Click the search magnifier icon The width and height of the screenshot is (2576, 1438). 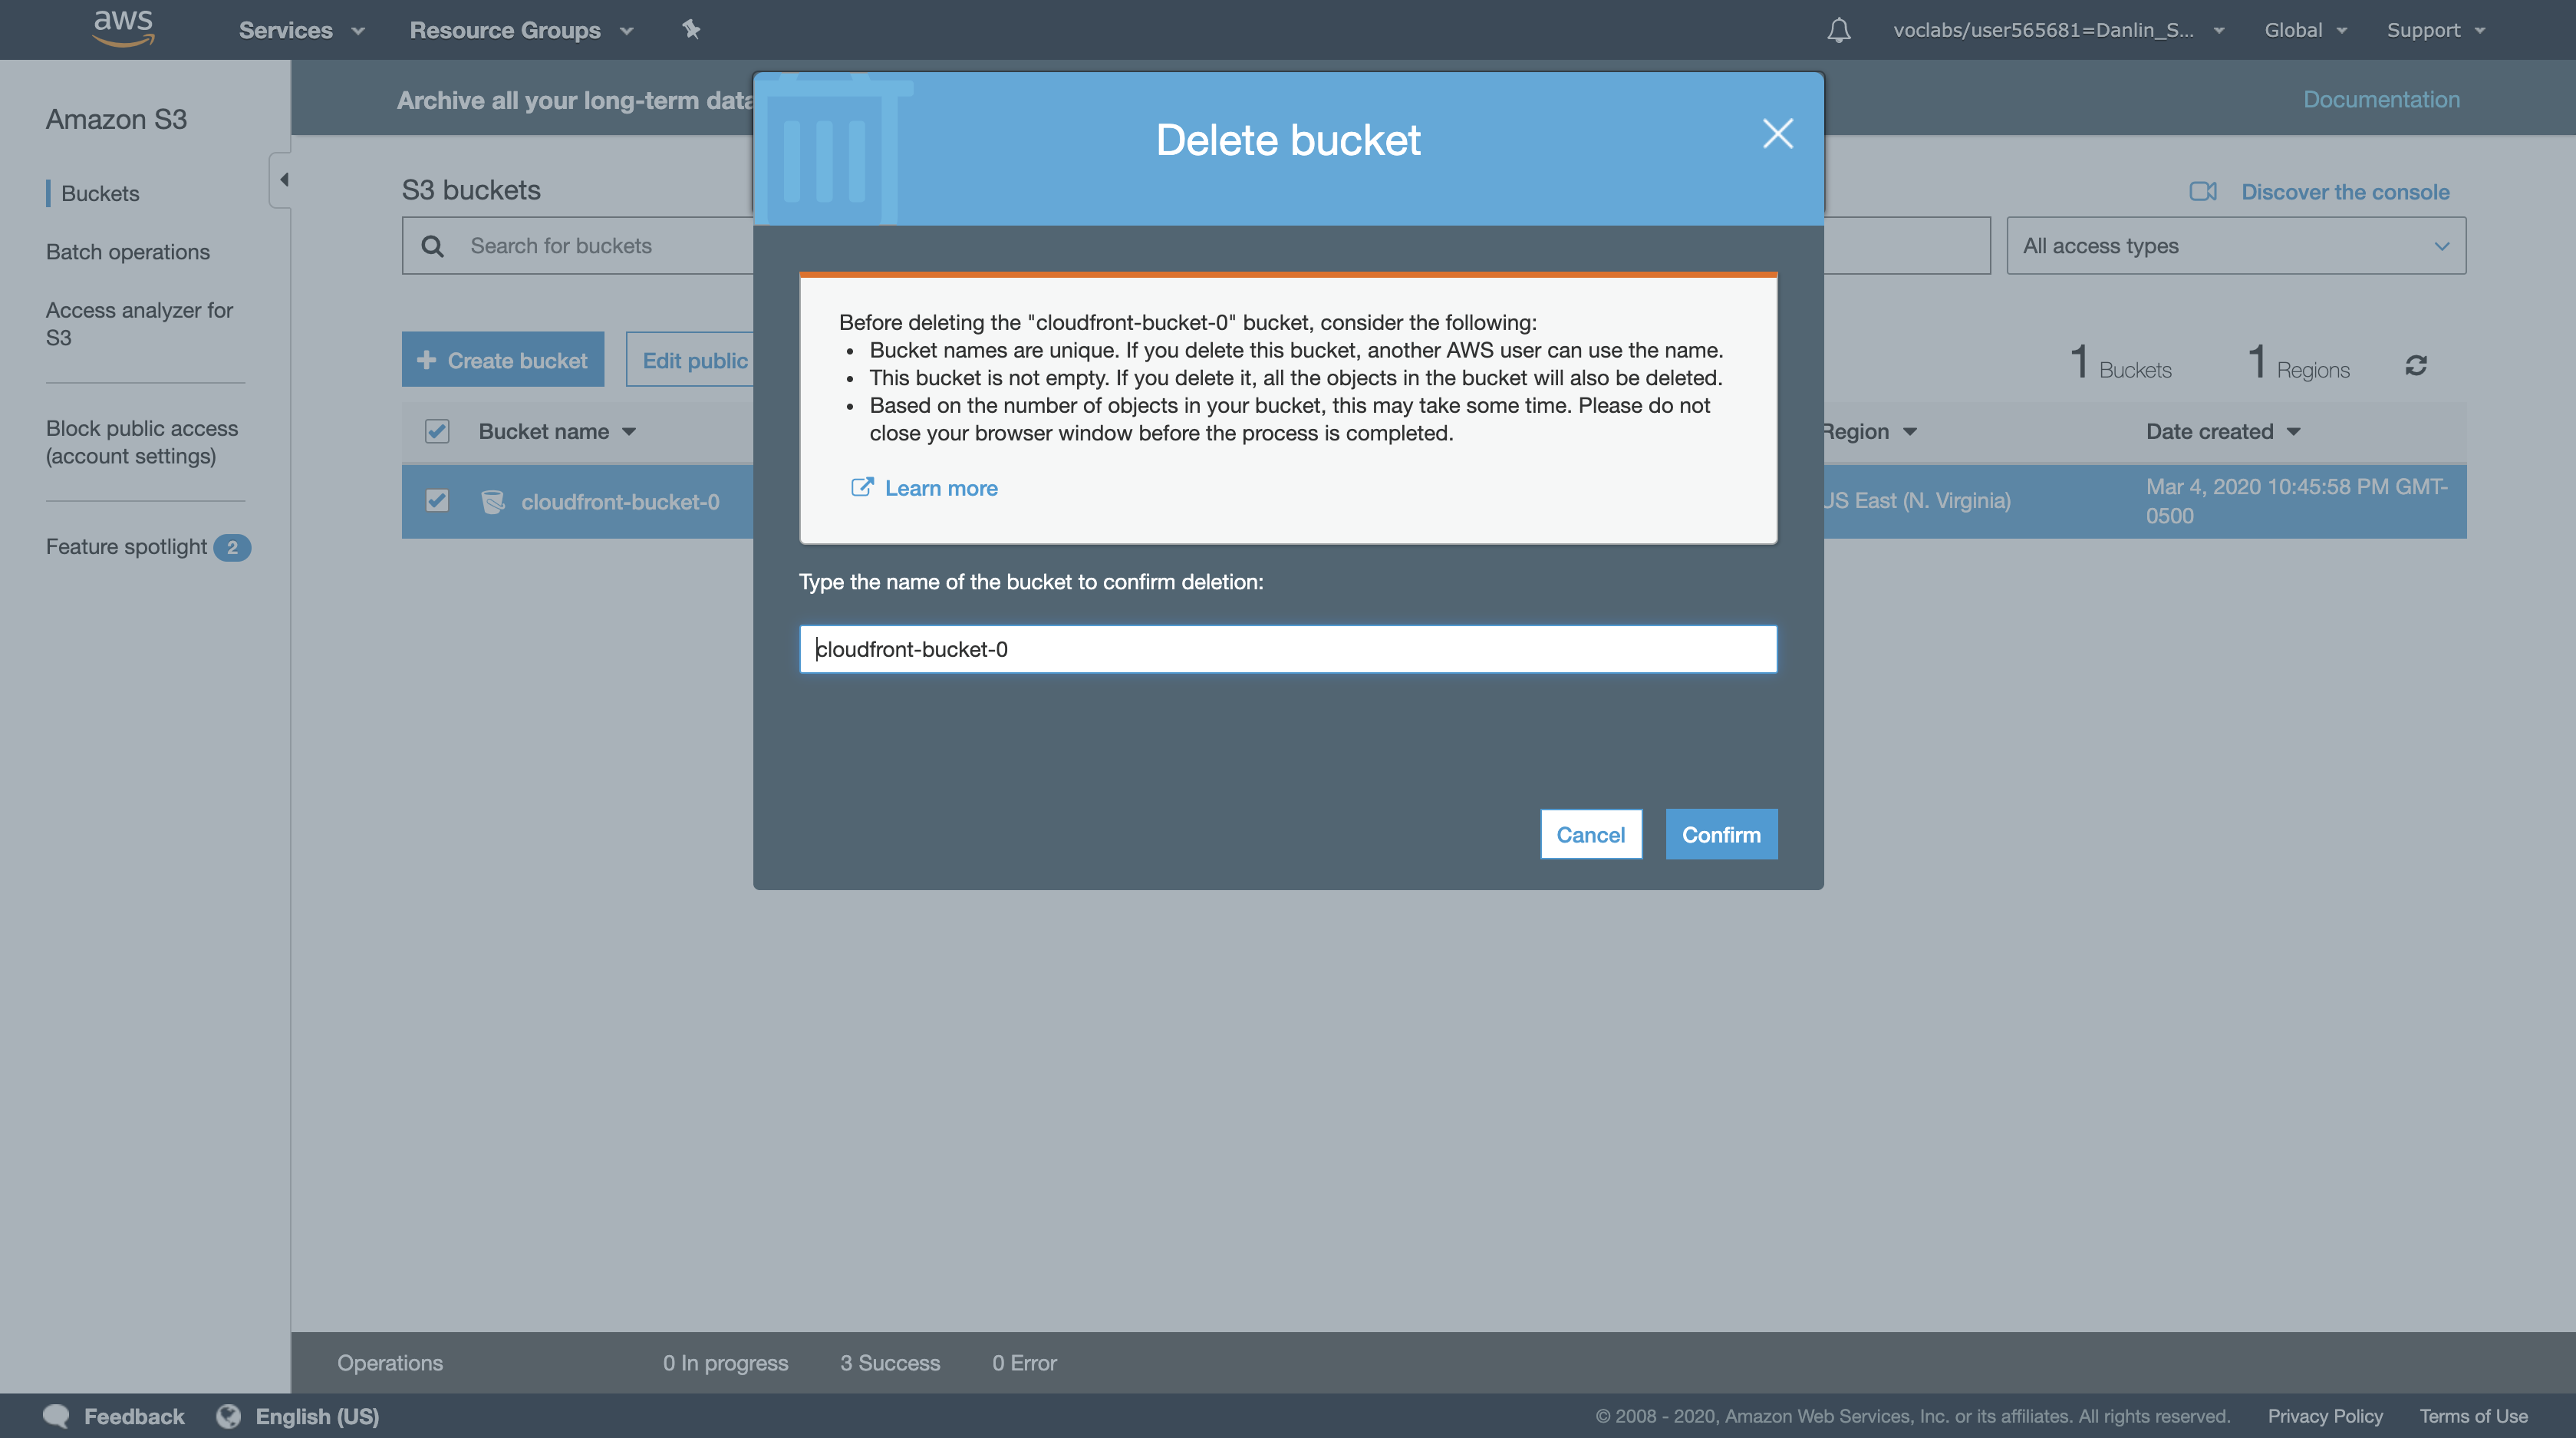coord(432,246)
